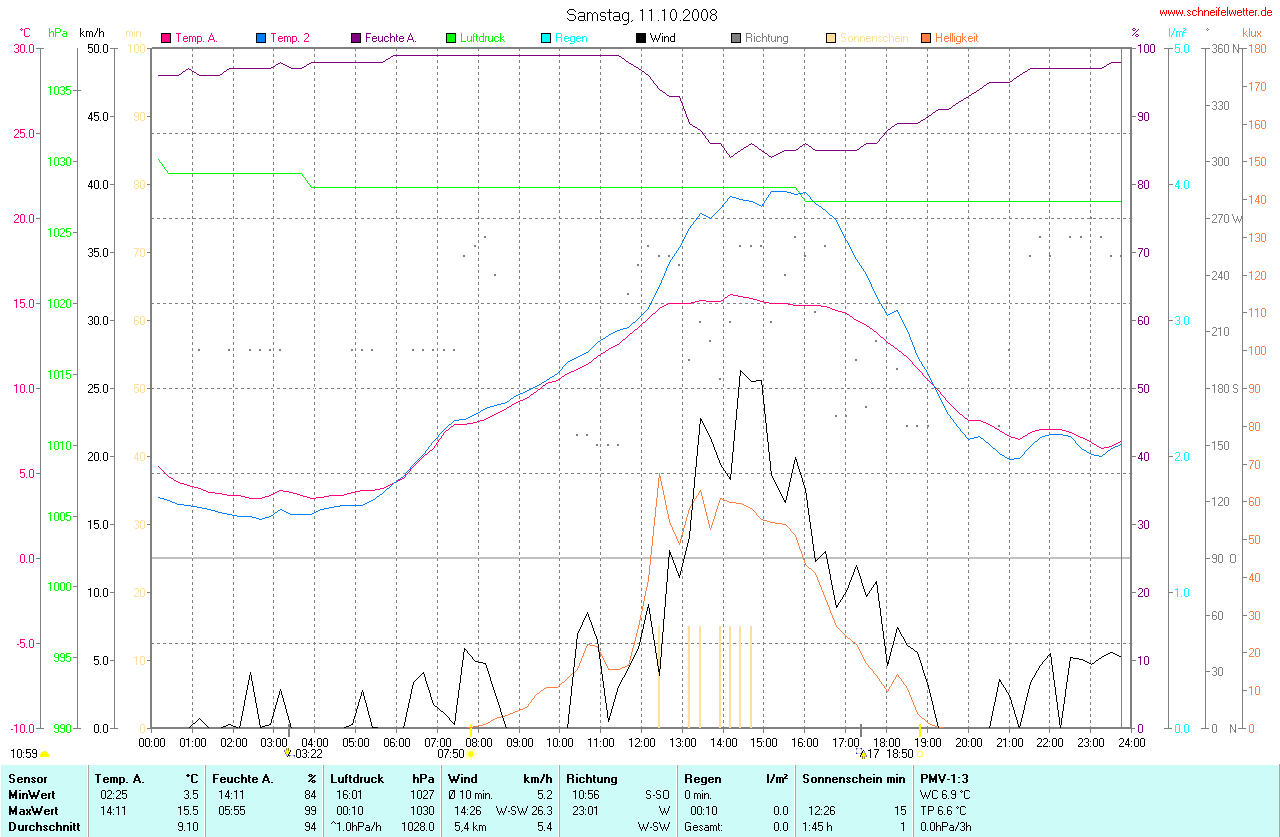The image size is (1280, 837).
Task: Click the purple Feuchte A. legend swatch
Action: pyautogui.click(x=355, y=38)
